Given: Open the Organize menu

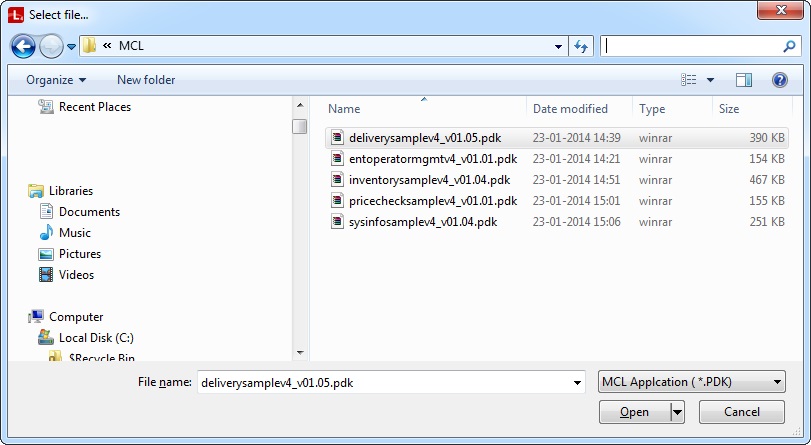Looking at the screenshot, I should pyautogui.click(x=56, y=80).
